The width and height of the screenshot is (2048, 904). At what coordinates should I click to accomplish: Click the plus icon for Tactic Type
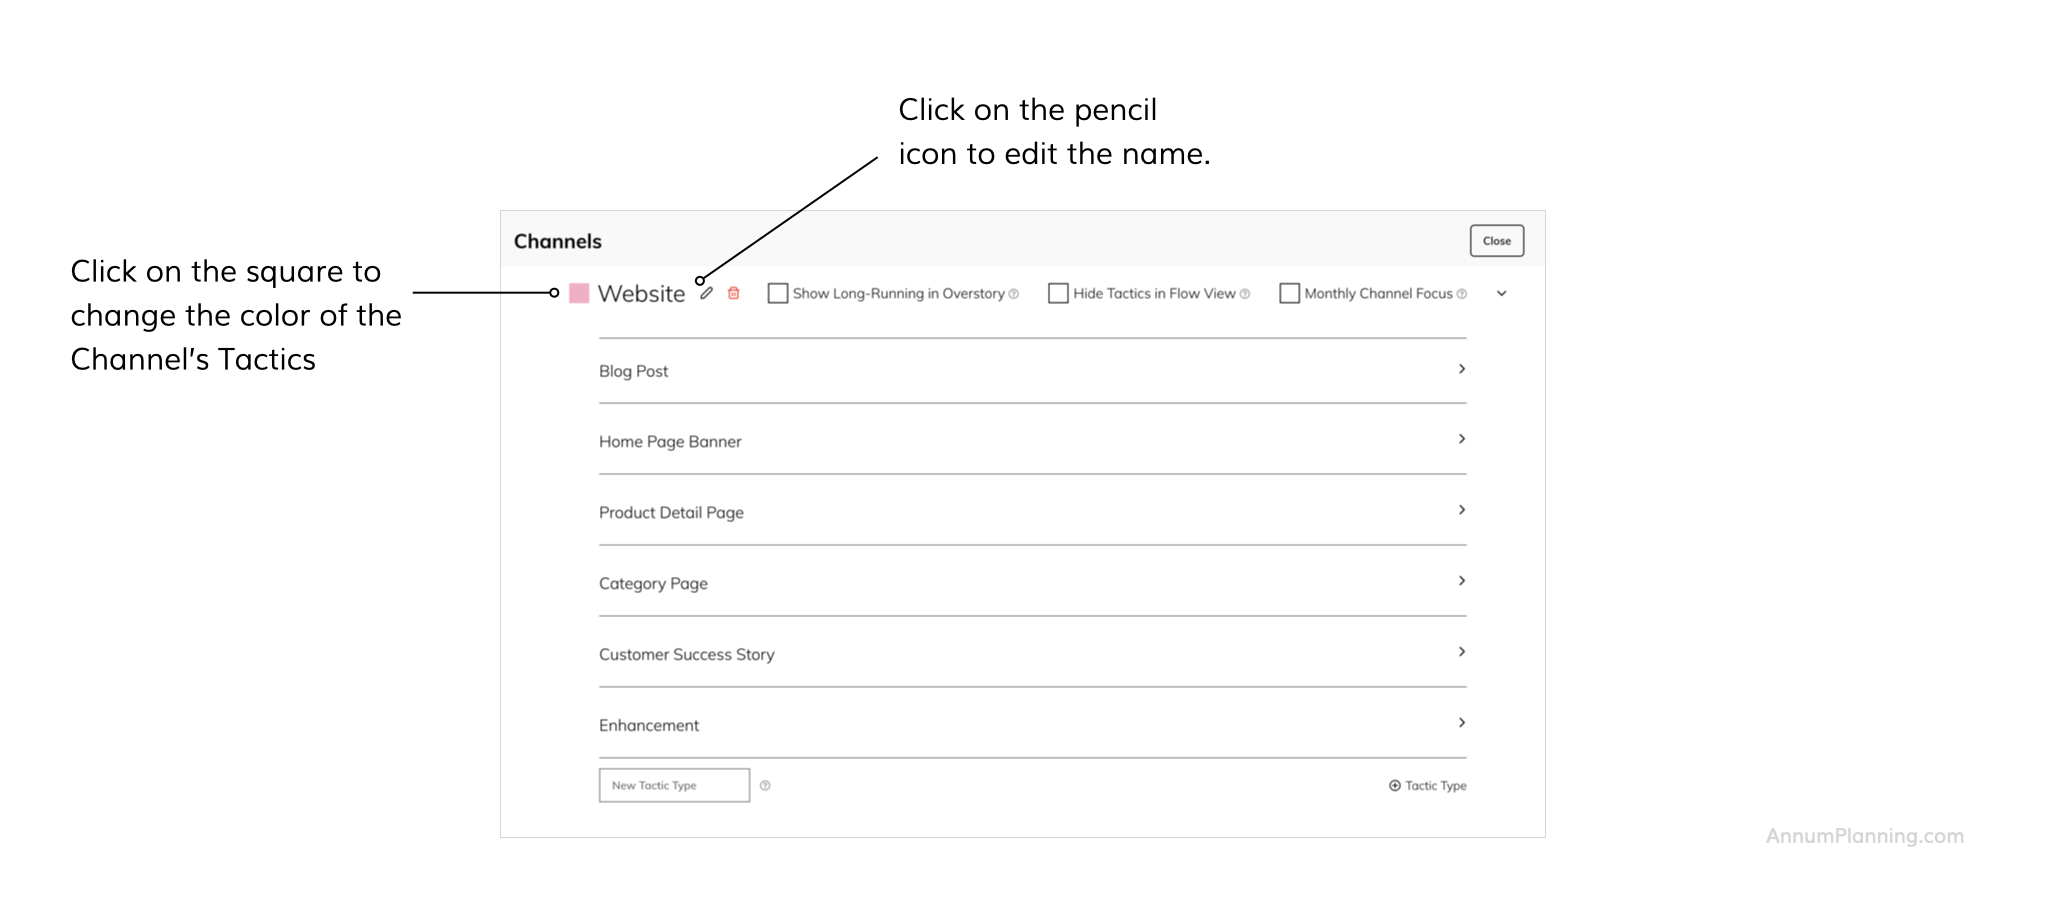[x=1394, y=786]
